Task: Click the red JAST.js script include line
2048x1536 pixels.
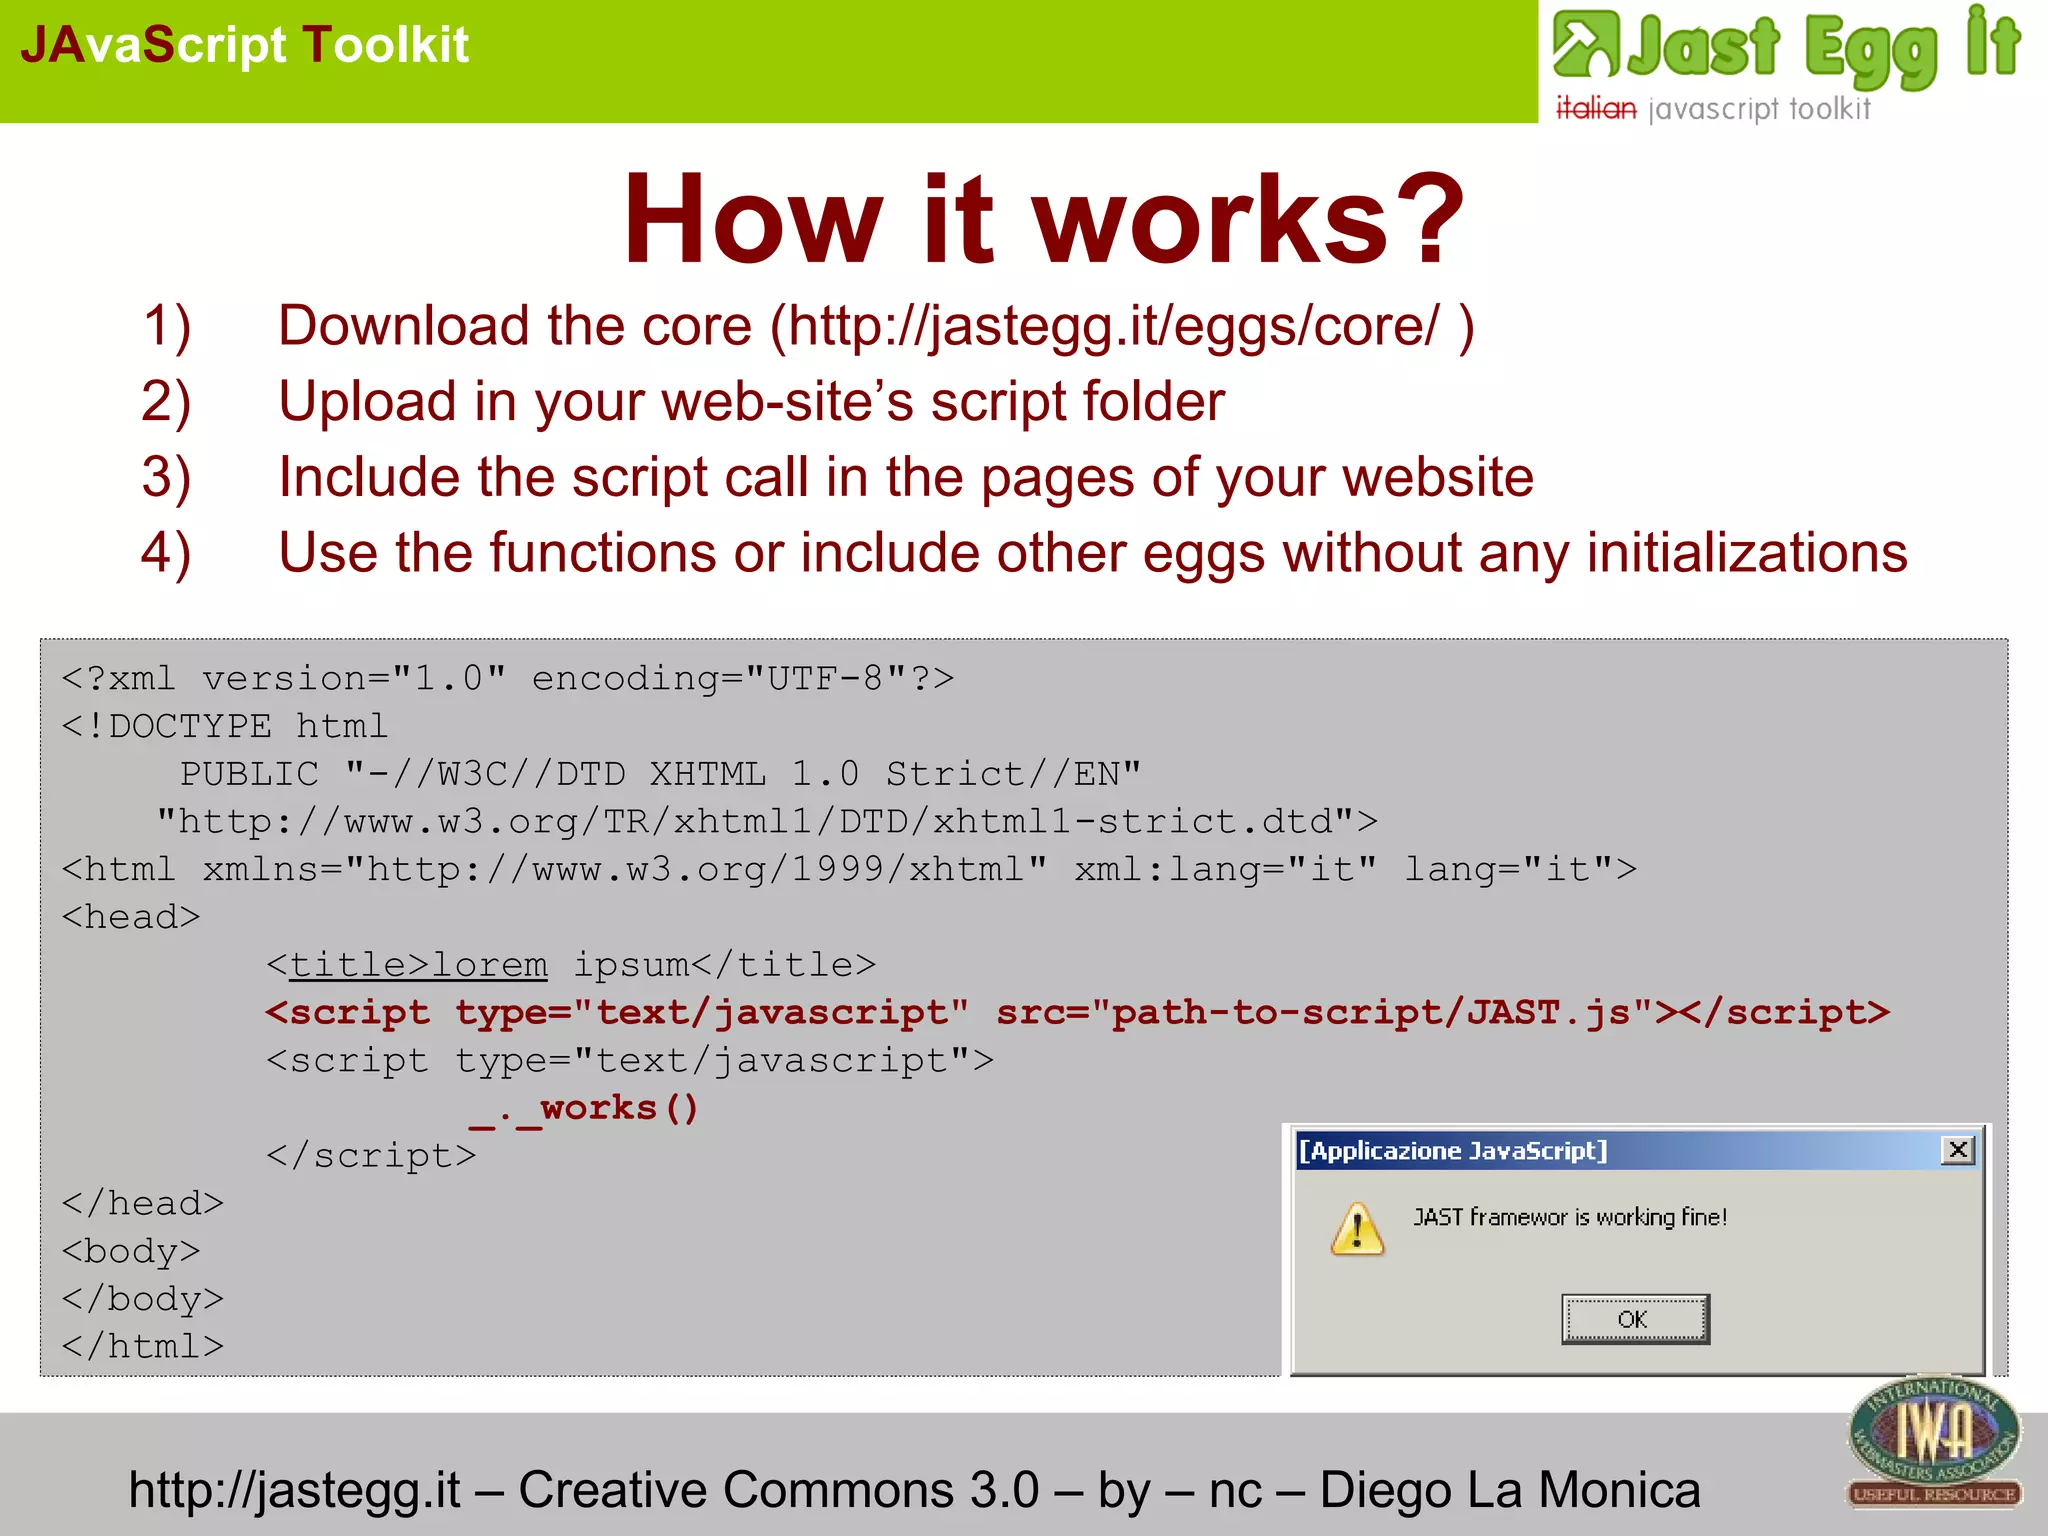Action: coord(1078,1013)
